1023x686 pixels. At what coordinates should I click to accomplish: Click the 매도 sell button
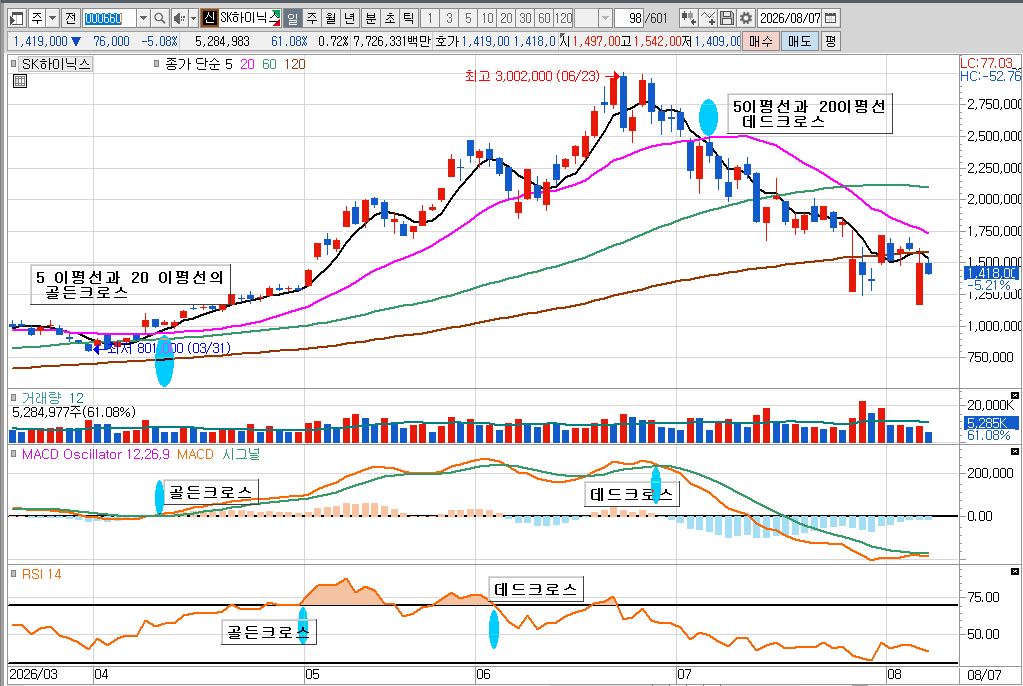[800, 41]
